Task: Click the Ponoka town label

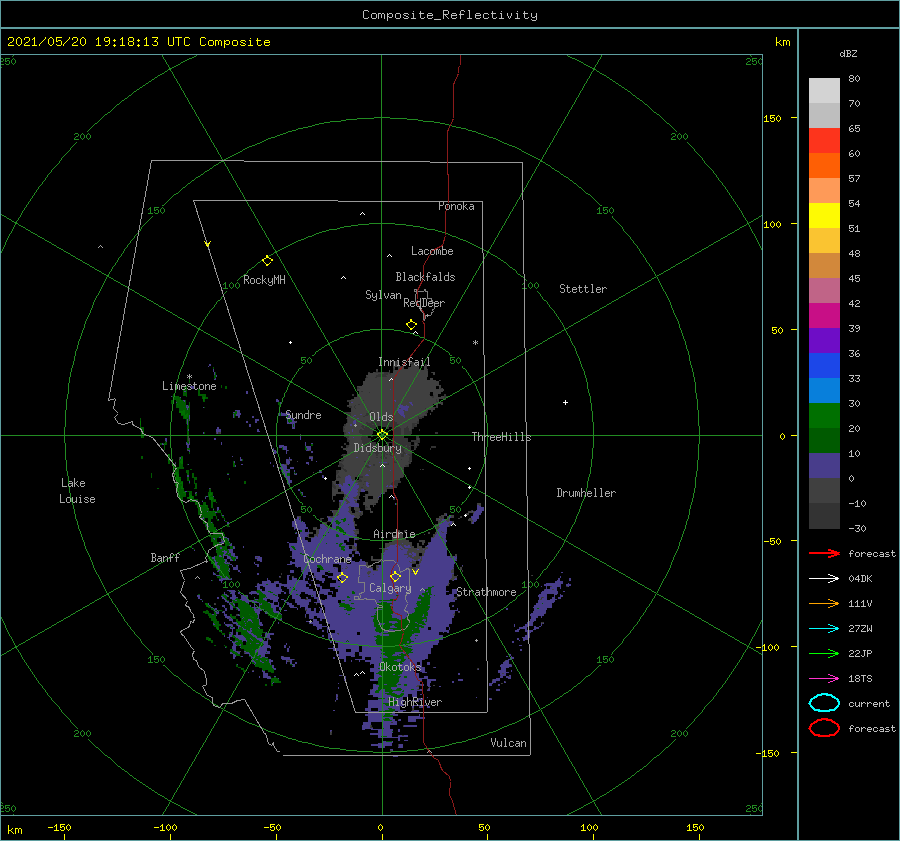Action: [x=456, y=206]
